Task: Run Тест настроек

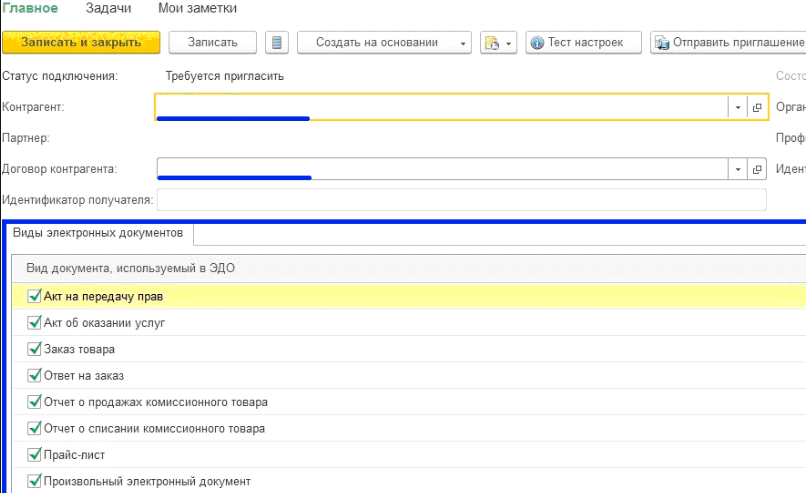Action: (x=583, y=42)
